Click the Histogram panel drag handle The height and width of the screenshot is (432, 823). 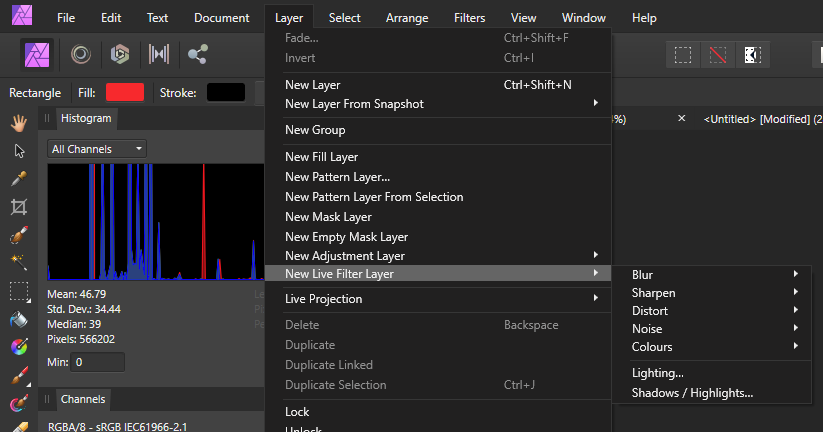[x=47, y=118]
